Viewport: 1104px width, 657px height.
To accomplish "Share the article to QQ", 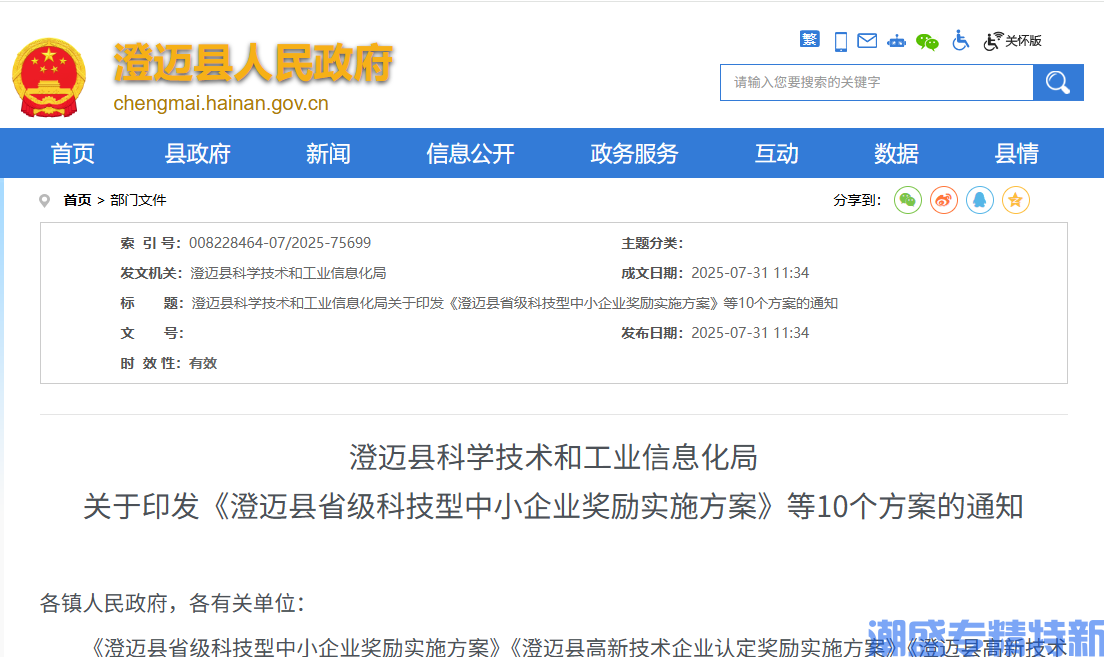I will click(980, 200).
